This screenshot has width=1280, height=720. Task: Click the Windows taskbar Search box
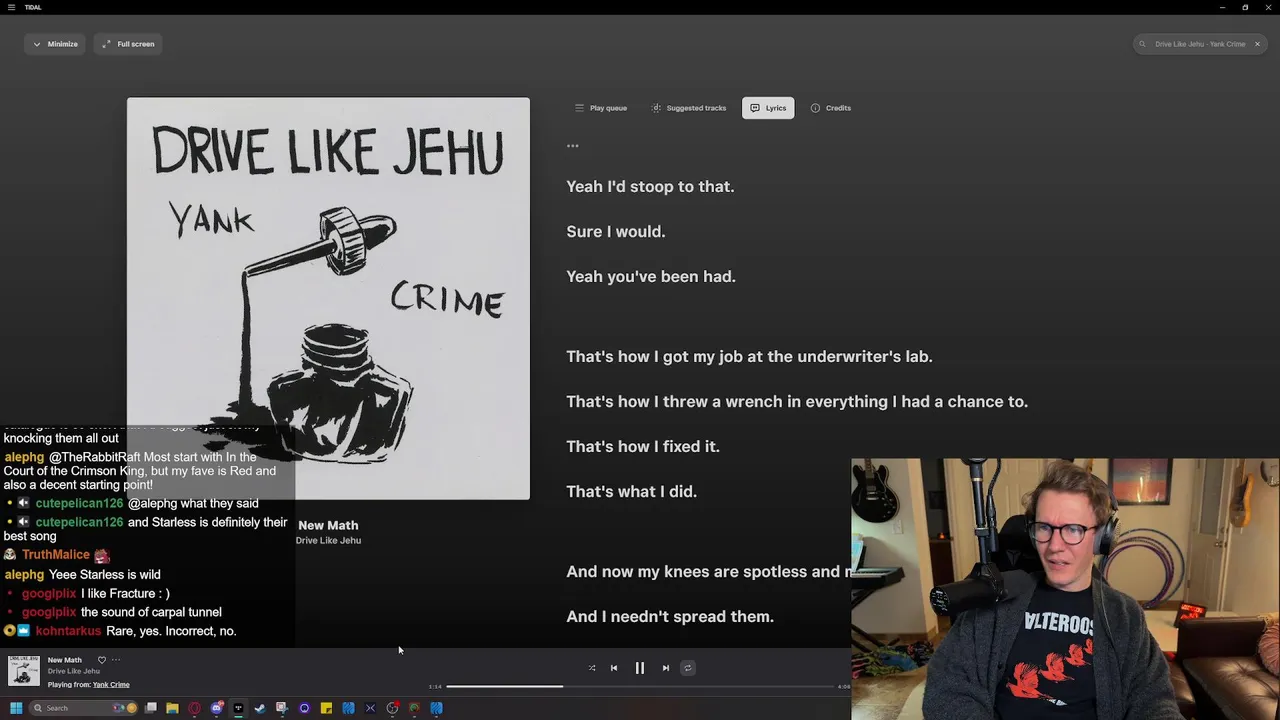click(x=82, y=708)
